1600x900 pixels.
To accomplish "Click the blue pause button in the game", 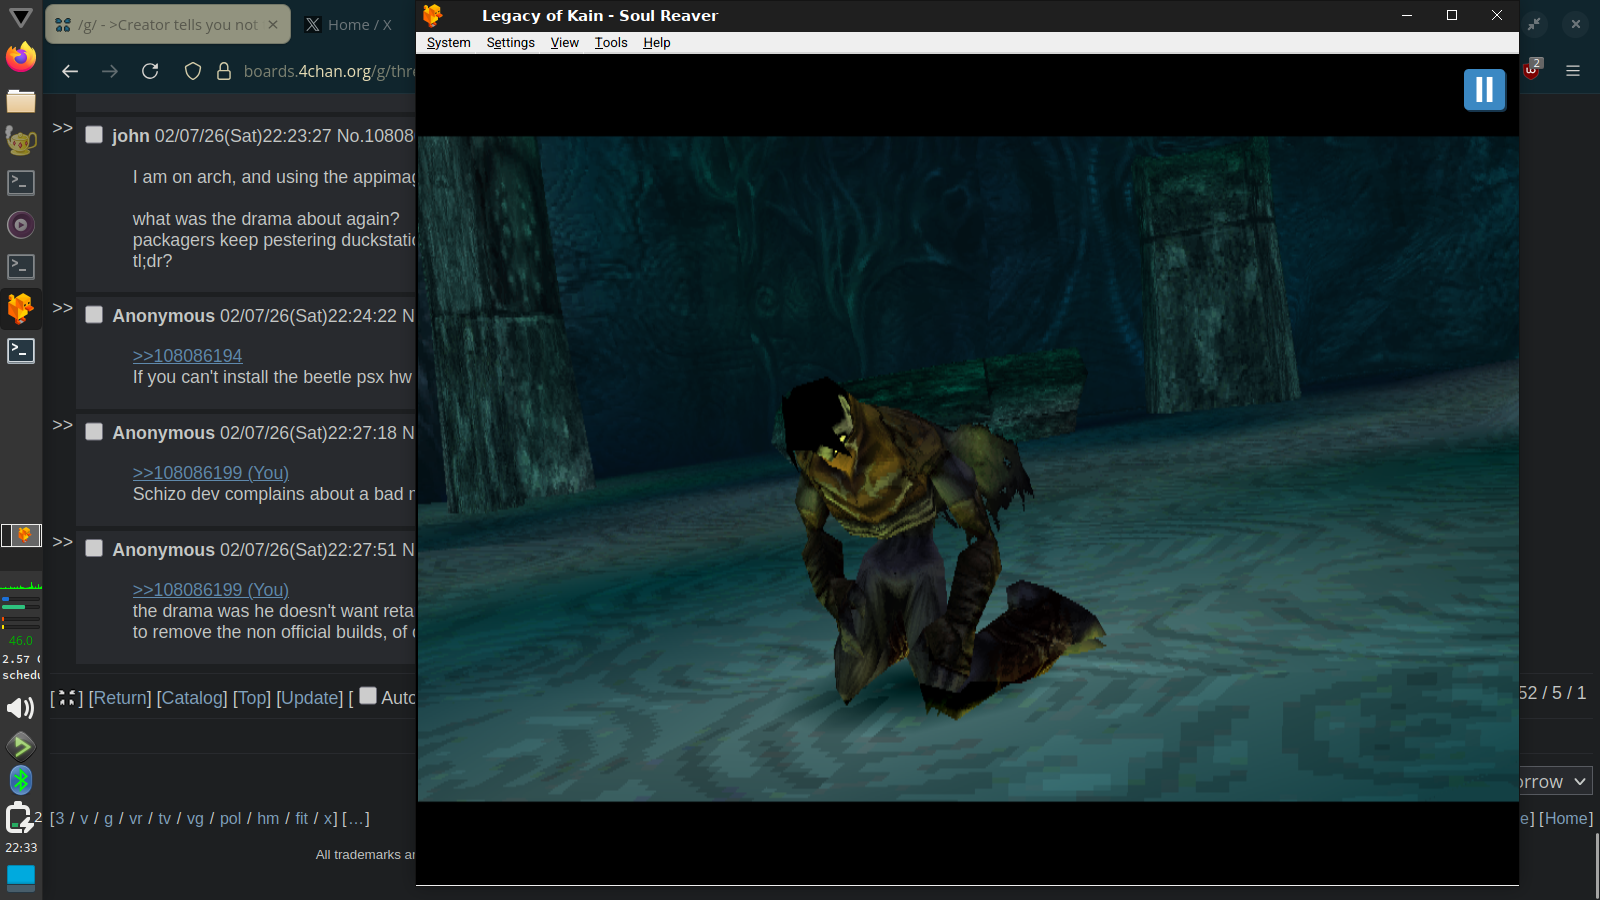I will [x=1484, y=90].
